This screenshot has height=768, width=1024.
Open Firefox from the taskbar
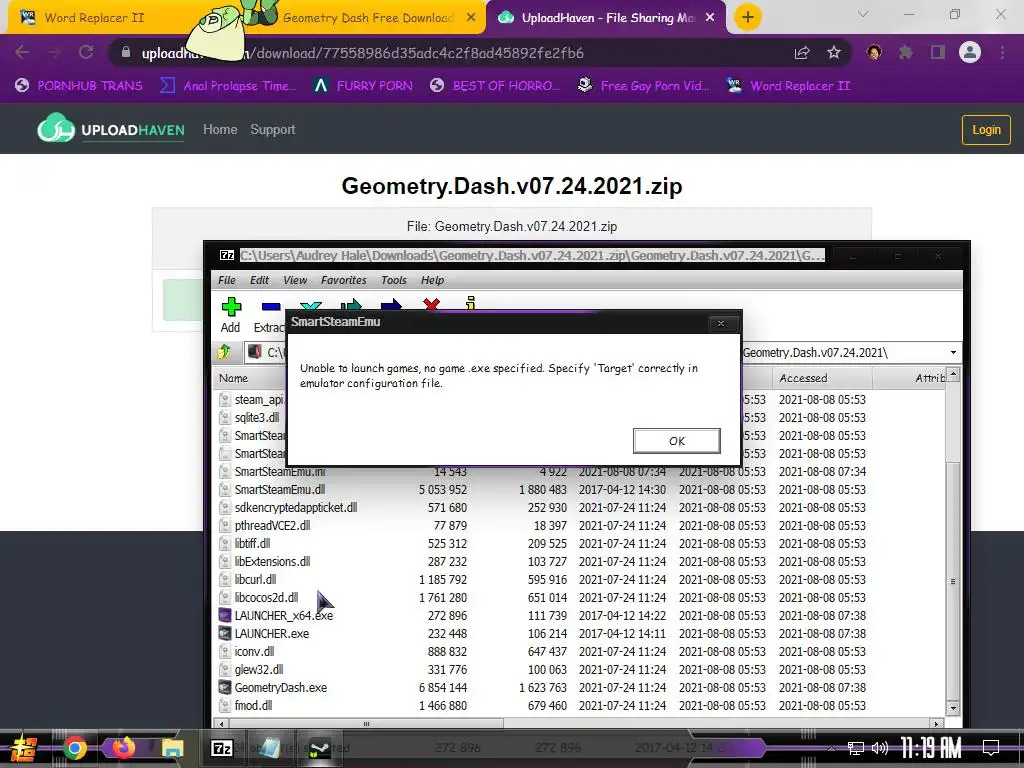click(x=123, y=748)
